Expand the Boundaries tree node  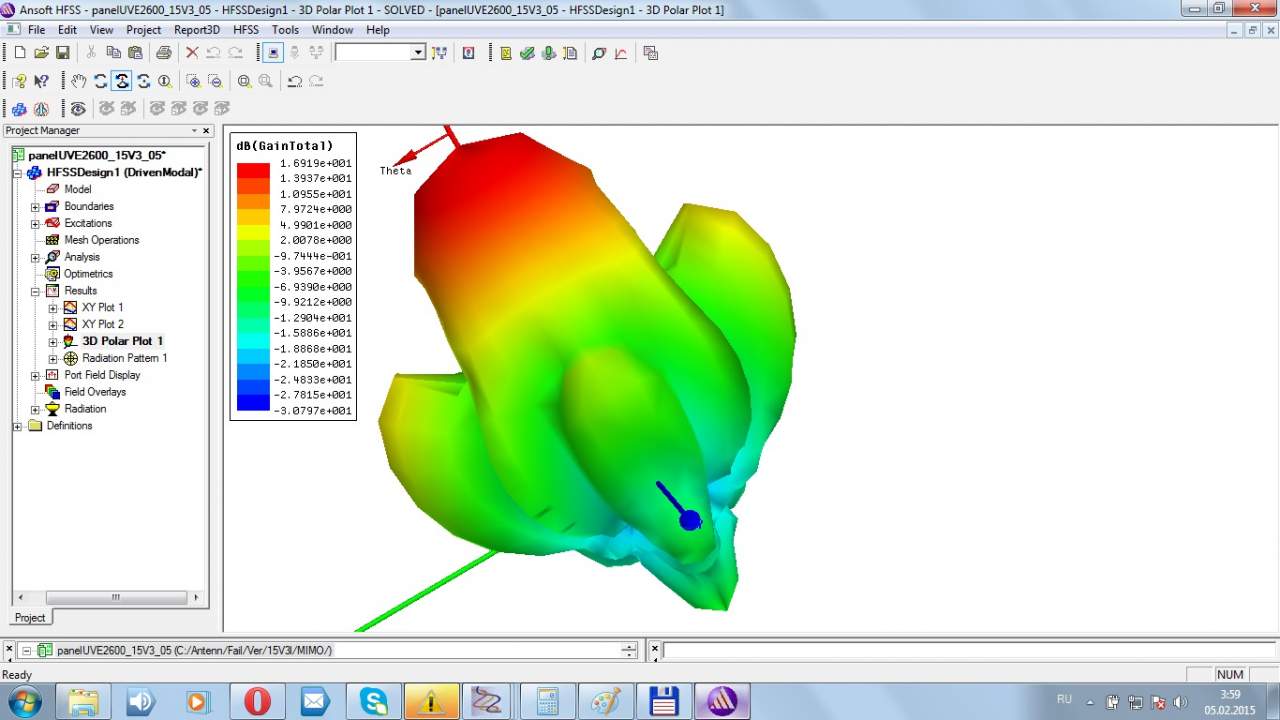pos(35,207)
